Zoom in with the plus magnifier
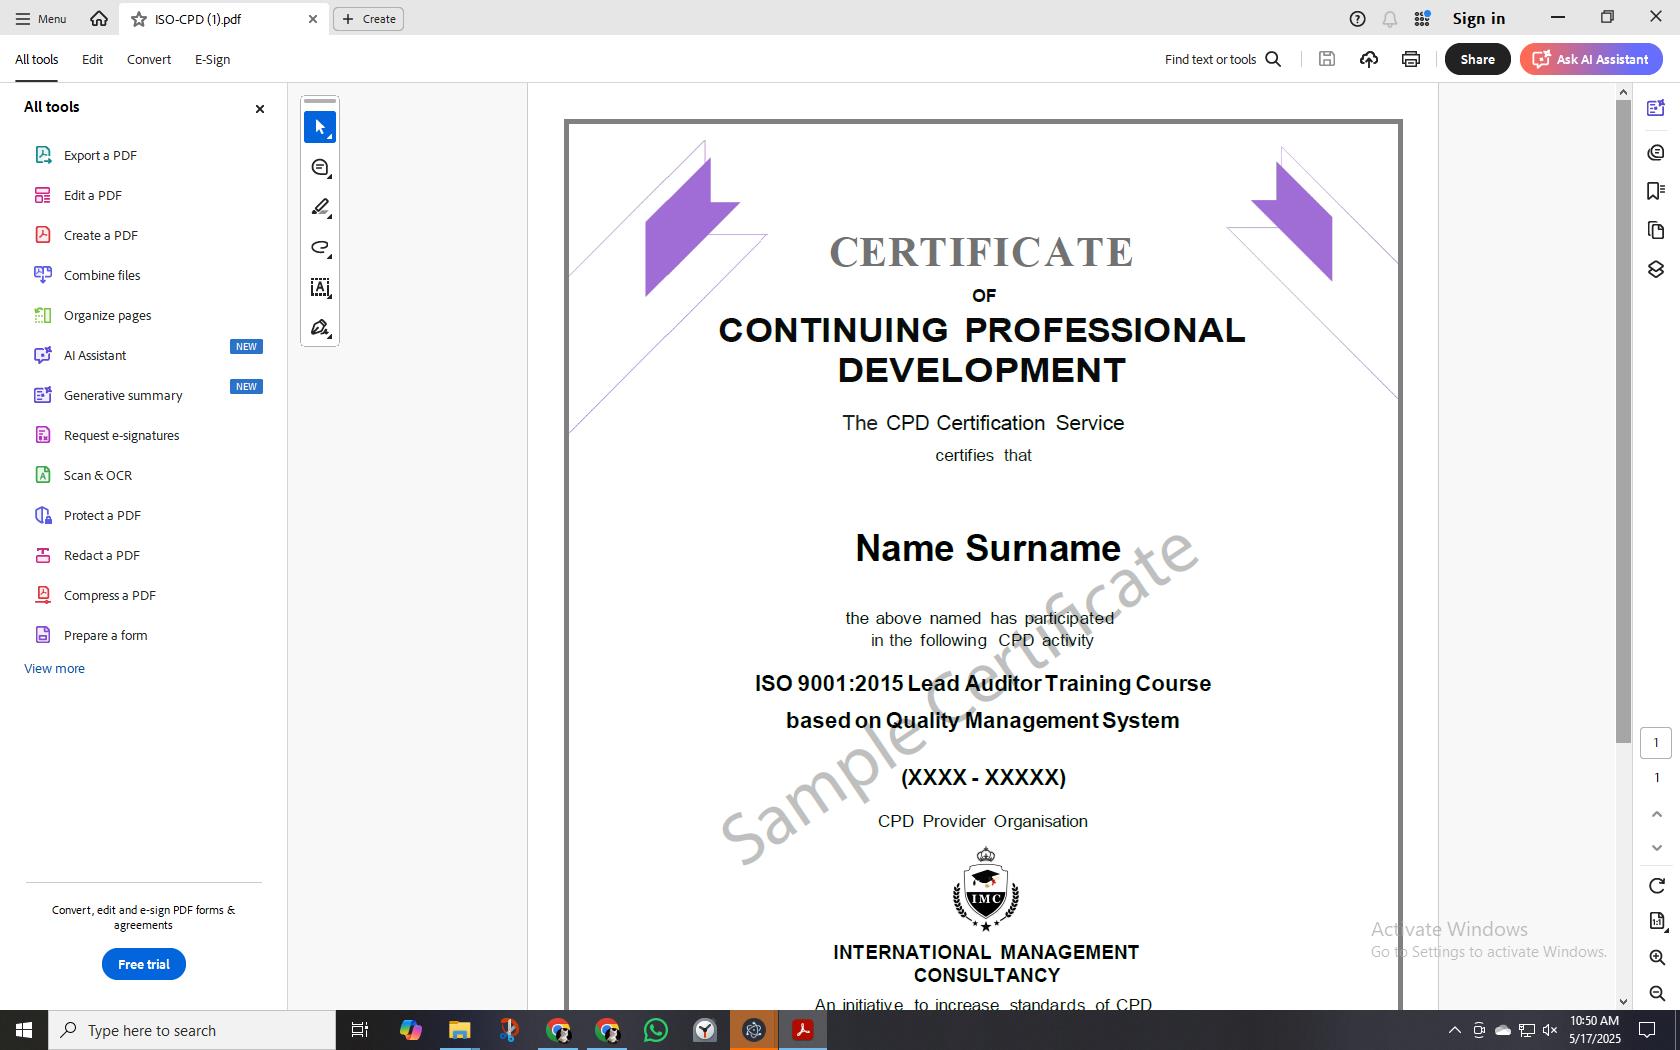Screen dimensions: 1680x1050 (1656, 957)
